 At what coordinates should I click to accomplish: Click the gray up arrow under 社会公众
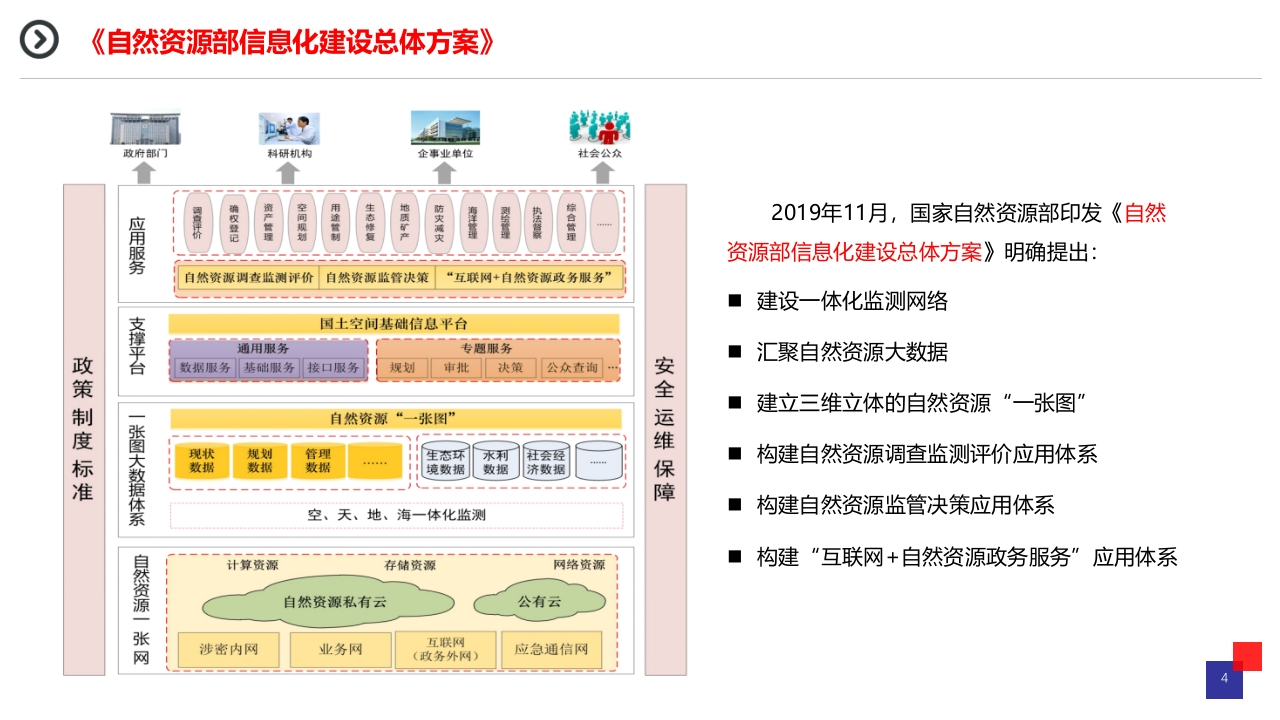[602, 173]
